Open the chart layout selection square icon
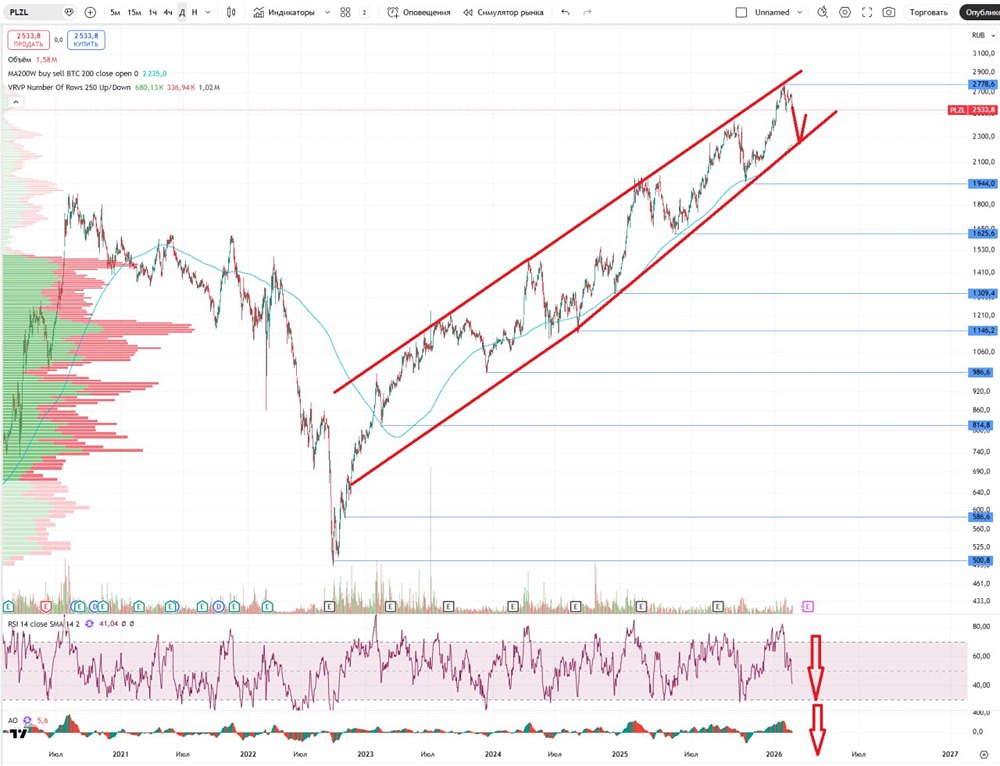The image size is (1000, 766). [741, 12]
